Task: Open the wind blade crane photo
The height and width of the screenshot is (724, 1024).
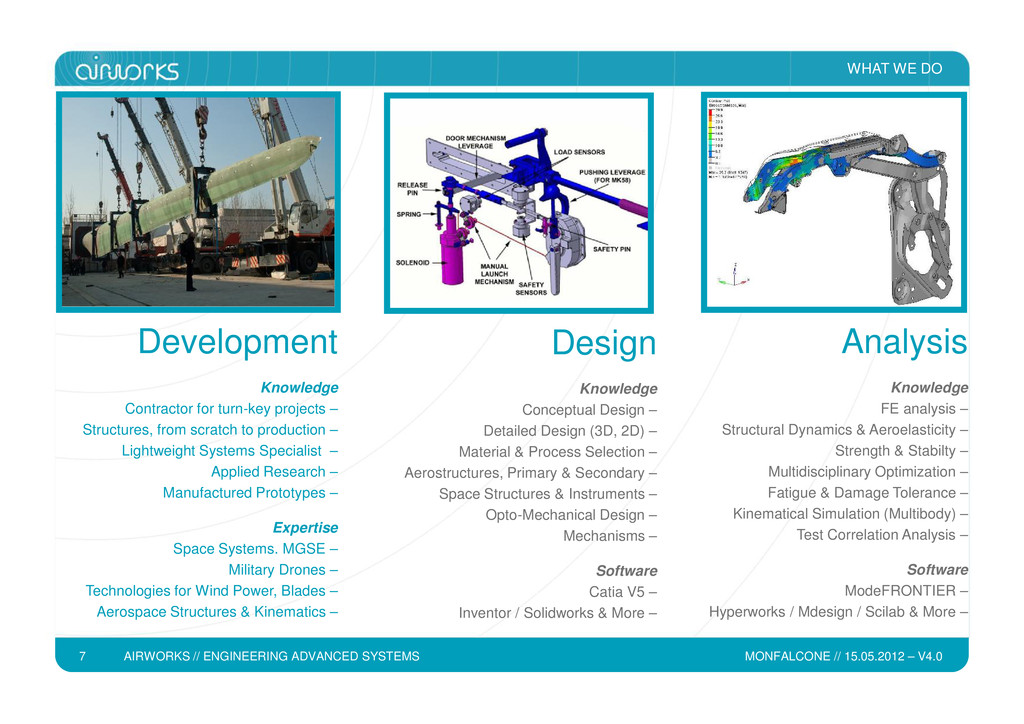Action: click(198, 202)
